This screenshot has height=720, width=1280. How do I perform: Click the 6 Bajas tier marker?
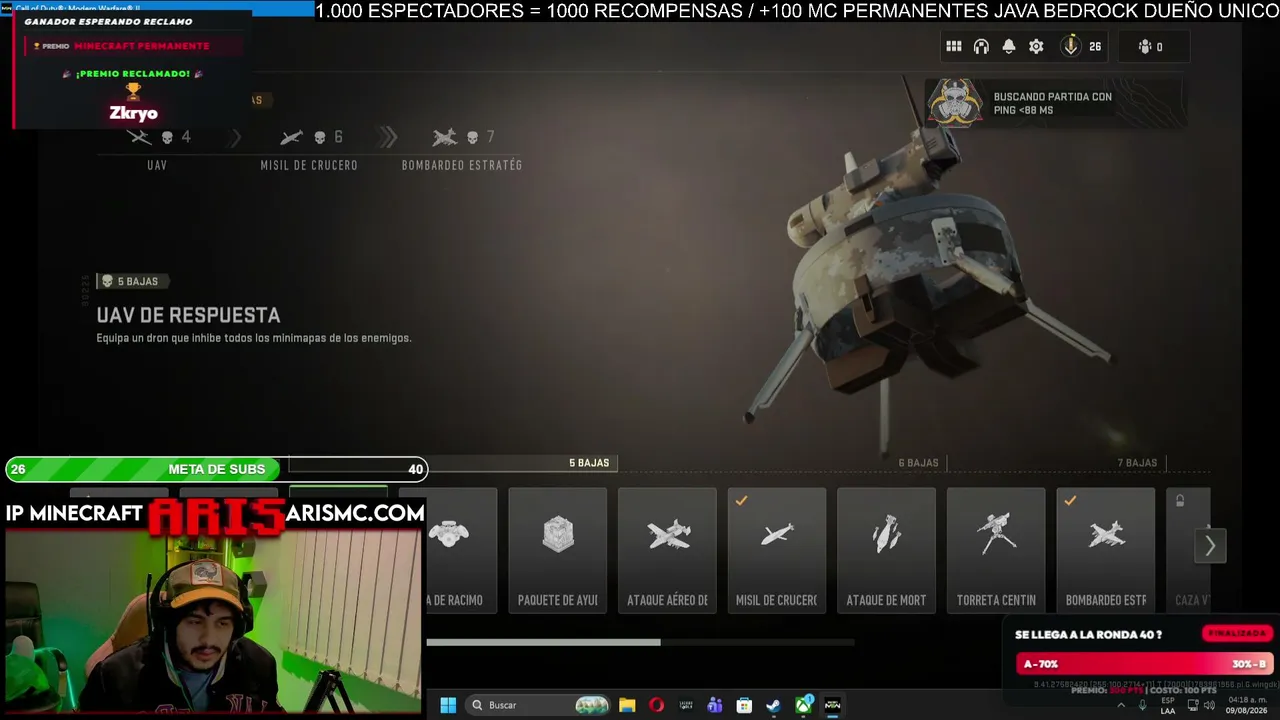[x=918, y=463]
